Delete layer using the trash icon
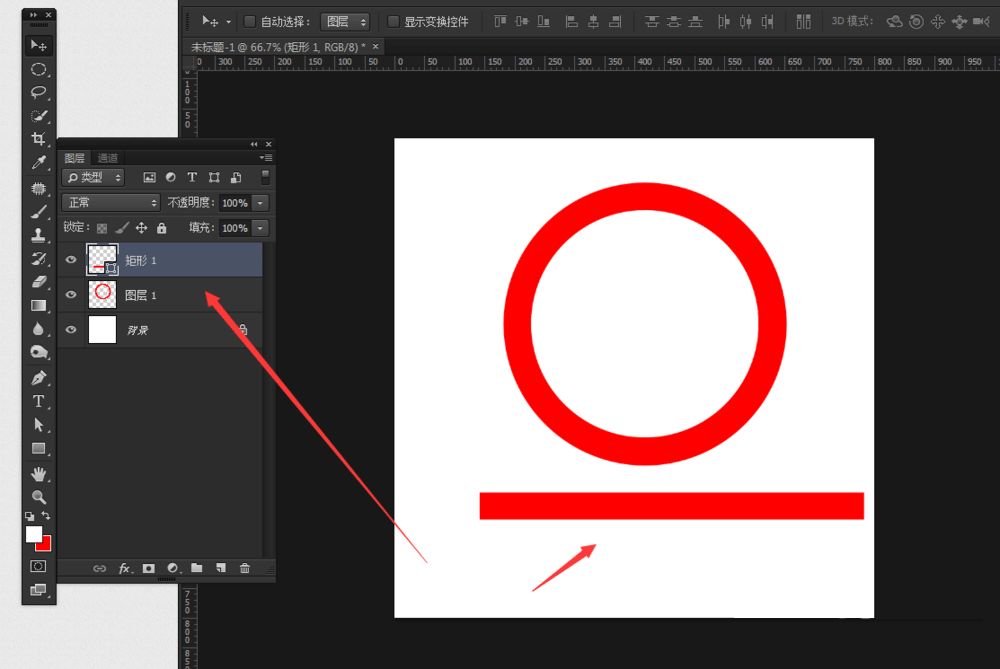The height and width of the screenshot is (669, 1000). [x=245, y=568]
